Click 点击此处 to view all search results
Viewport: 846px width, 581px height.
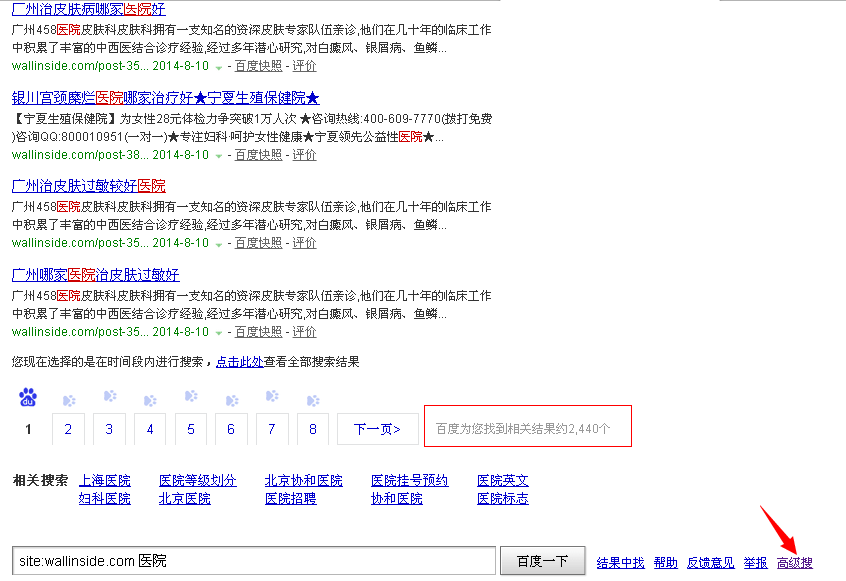[x=238, y=362]
